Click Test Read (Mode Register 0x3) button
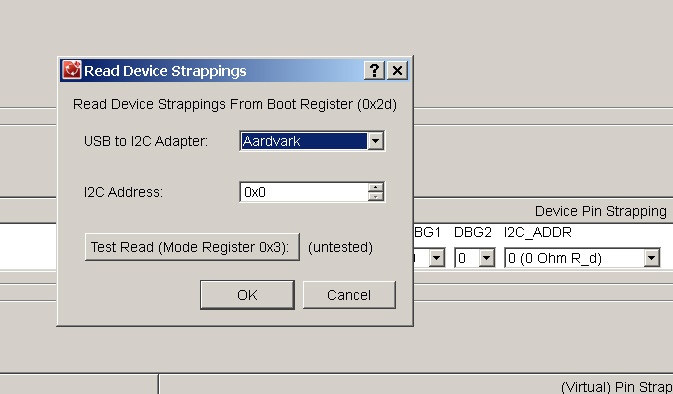 pos(192,247)
